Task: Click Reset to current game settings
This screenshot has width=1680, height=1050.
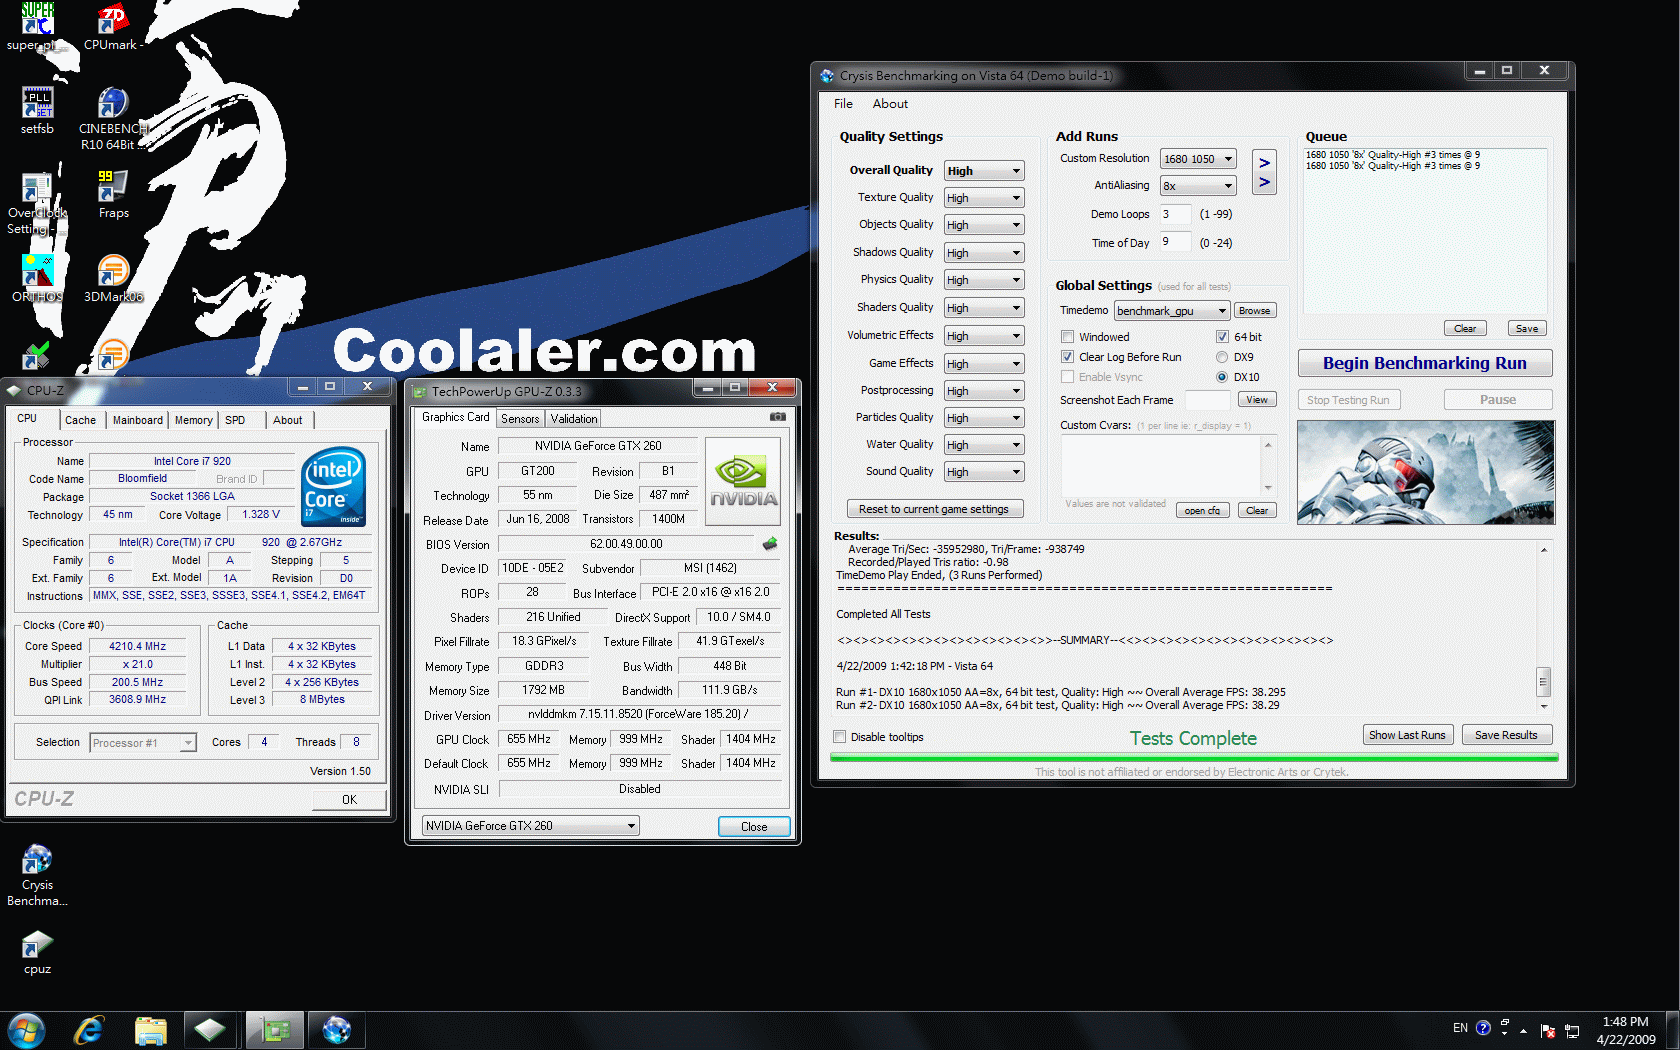Action: pyautogui.click(x=934, y=509)
